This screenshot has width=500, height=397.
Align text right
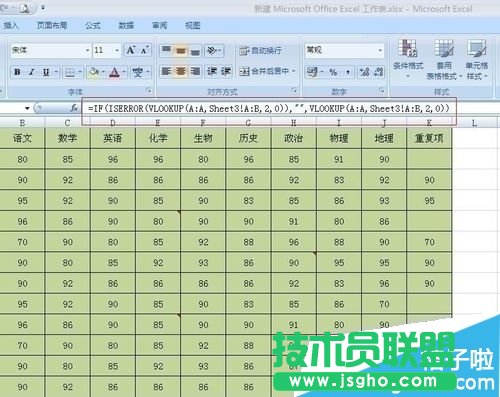[x=195, y=71]
